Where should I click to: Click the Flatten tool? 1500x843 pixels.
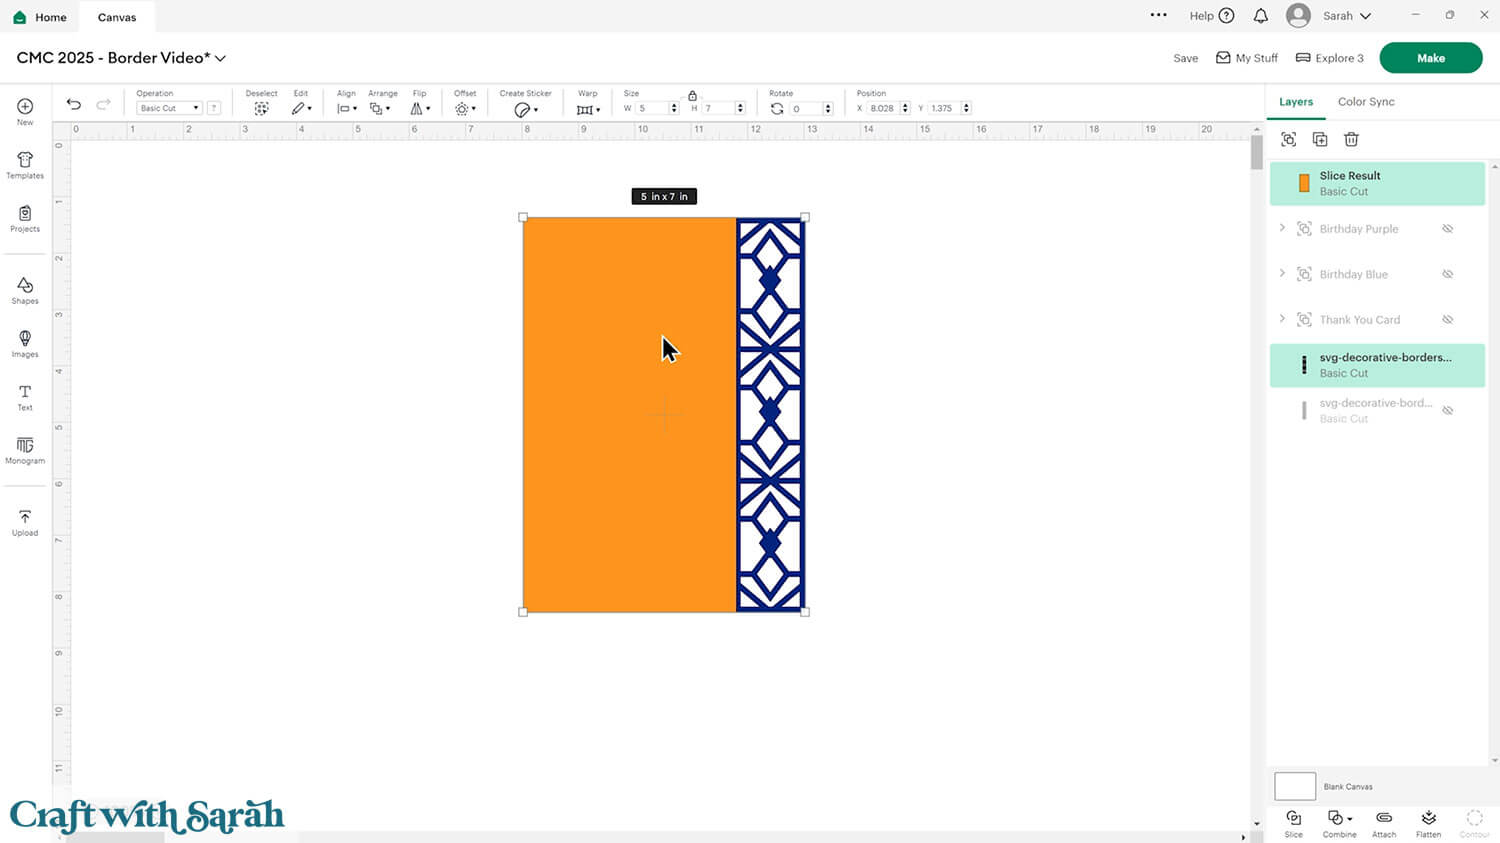(x=1428, y=823)
